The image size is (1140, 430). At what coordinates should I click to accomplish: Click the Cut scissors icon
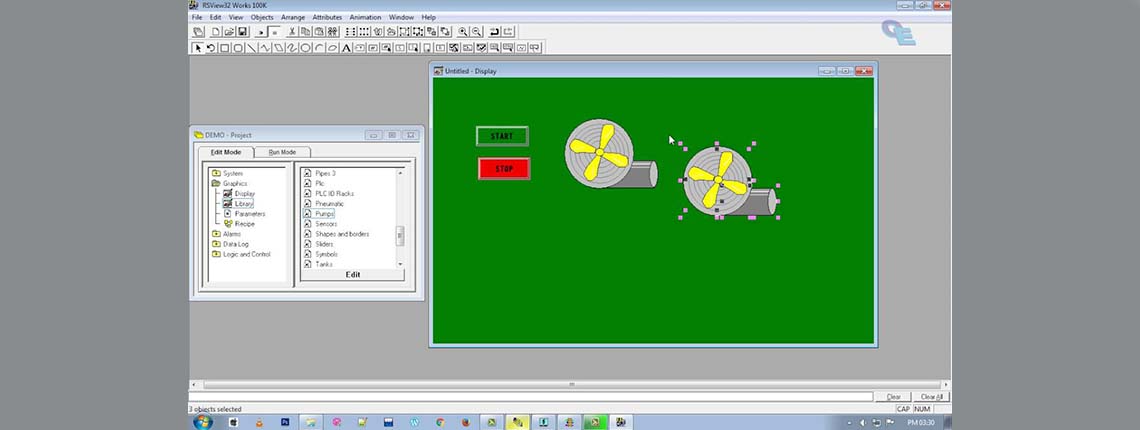292,32
